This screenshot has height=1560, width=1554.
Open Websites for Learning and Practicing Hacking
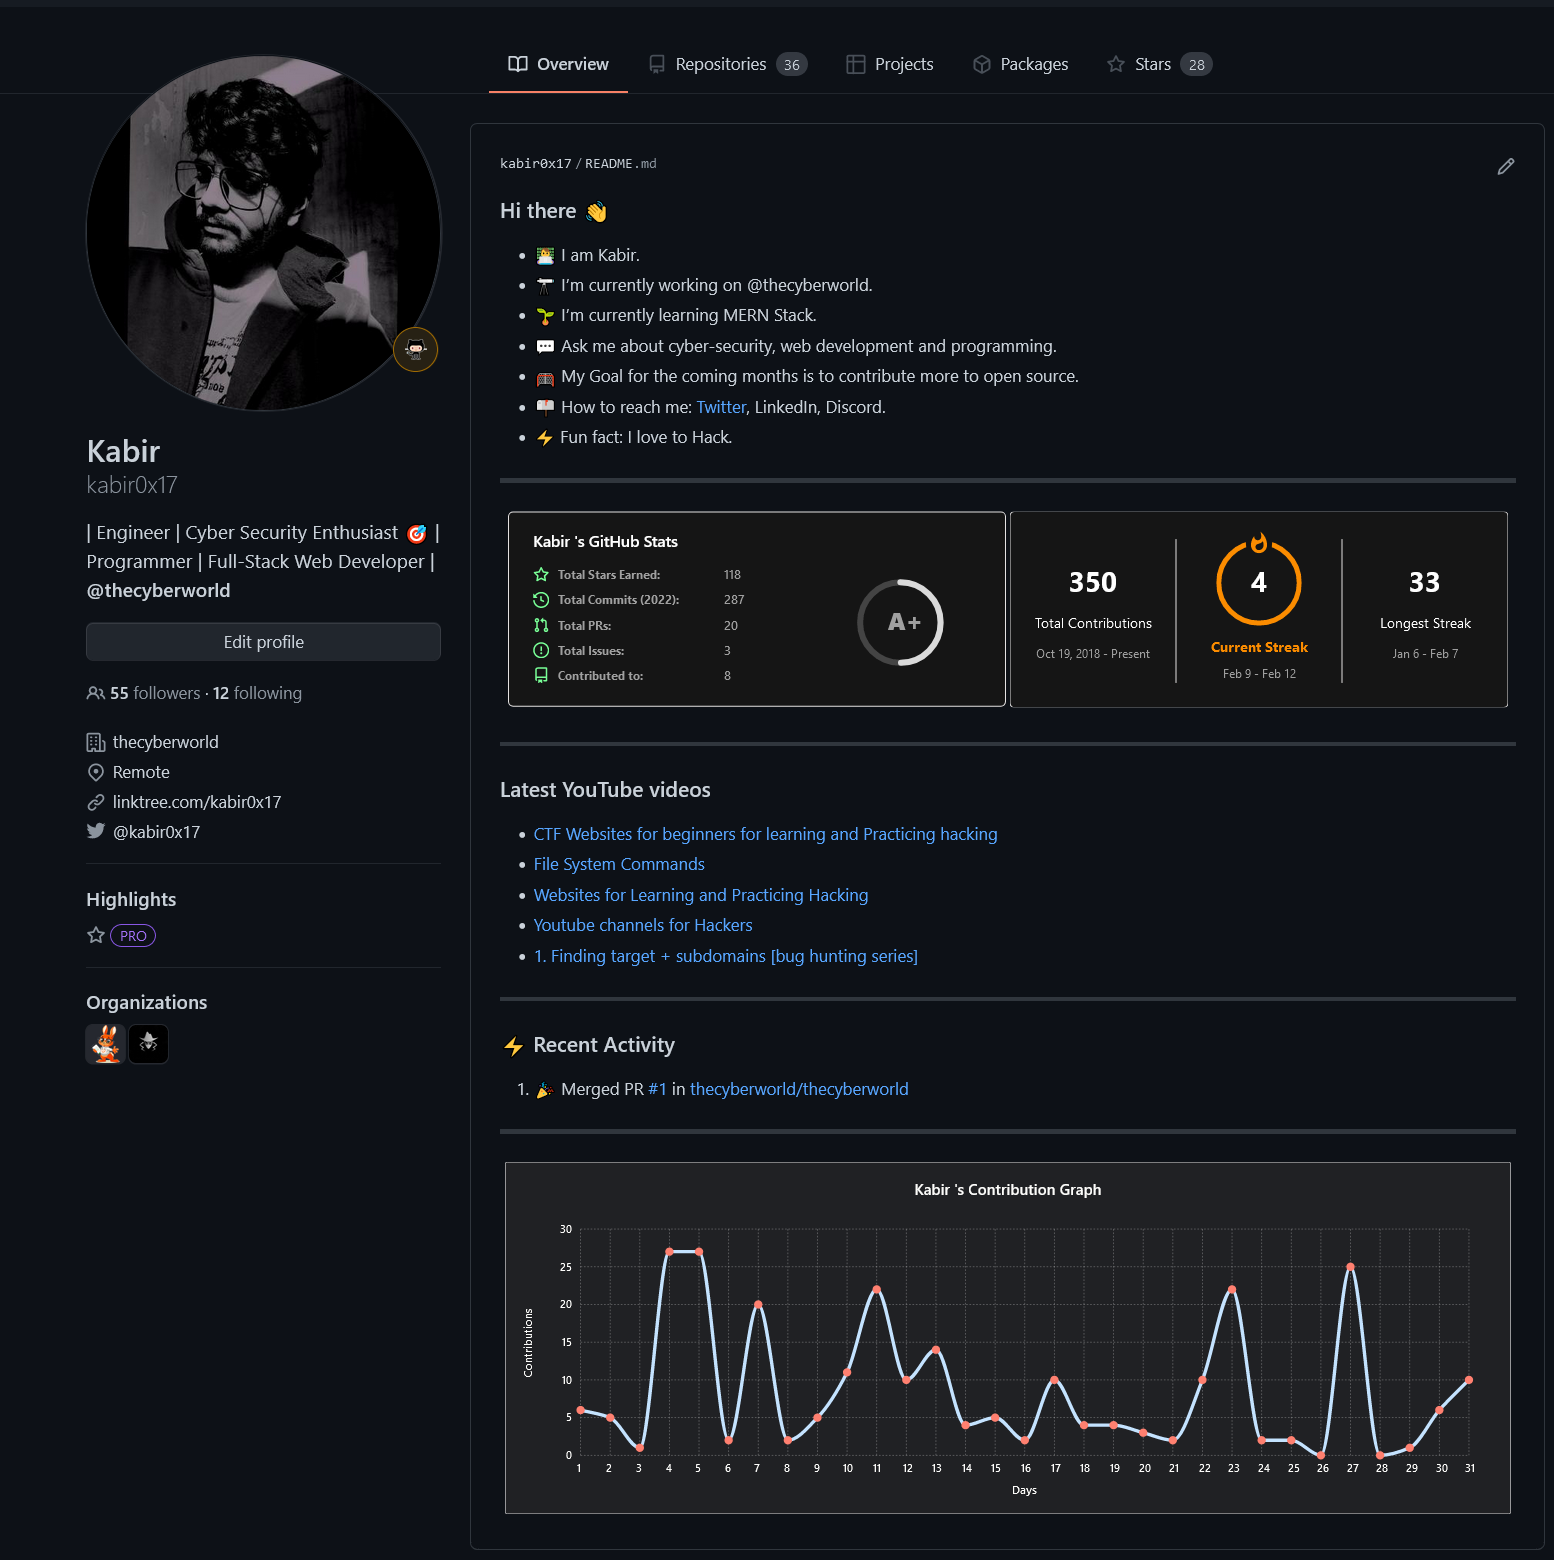pyautogui.click(x=701, y=895)
